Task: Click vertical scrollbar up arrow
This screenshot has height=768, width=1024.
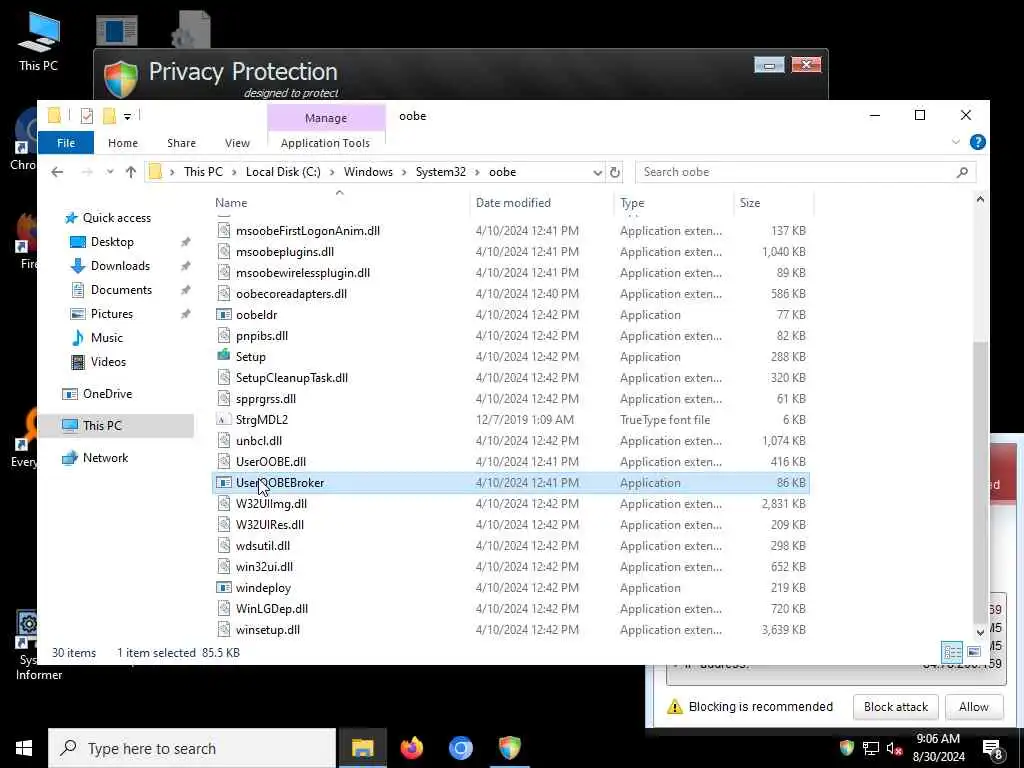Action: (x=980, y=199)
